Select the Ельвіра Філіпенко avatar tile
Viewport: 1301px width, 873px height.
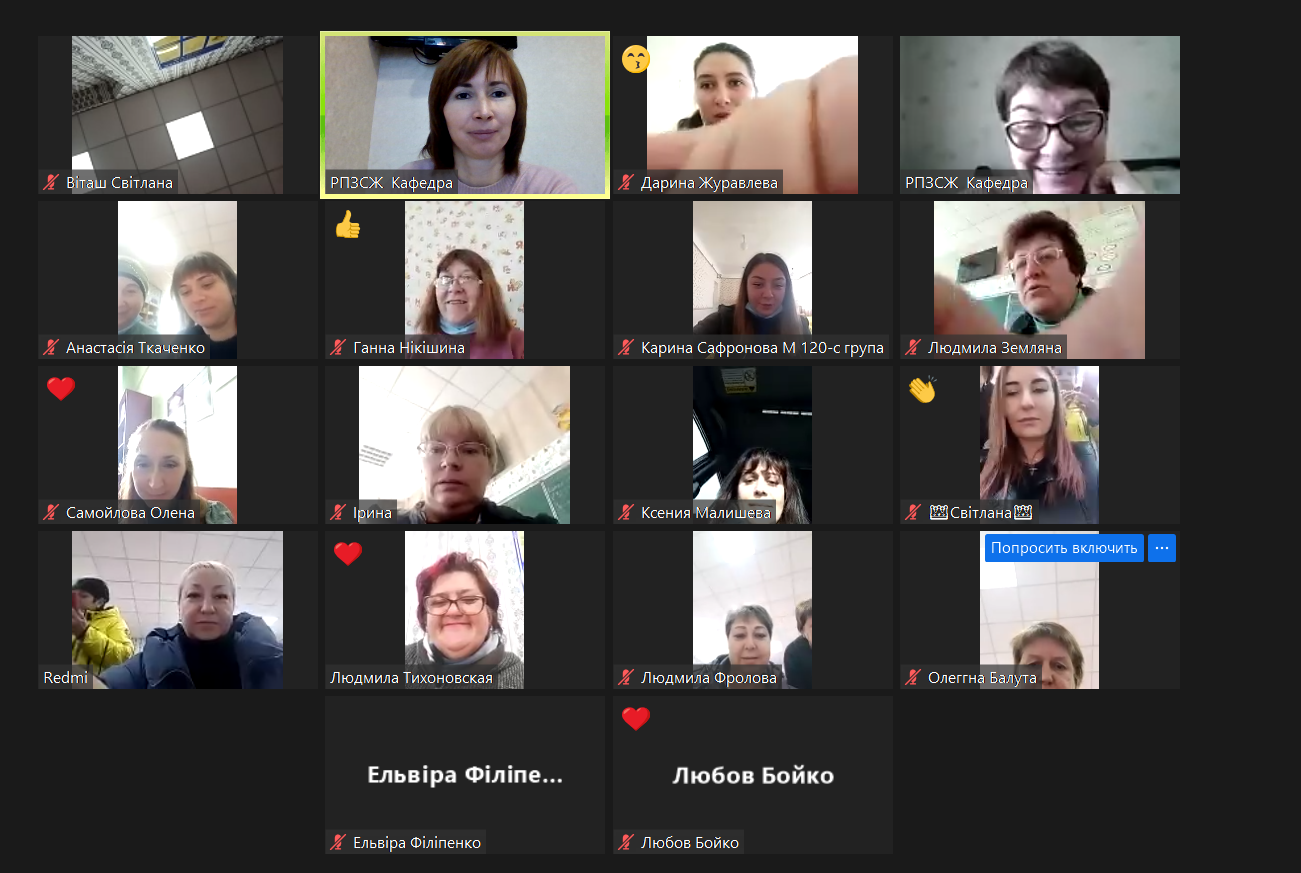coord(465,775)
